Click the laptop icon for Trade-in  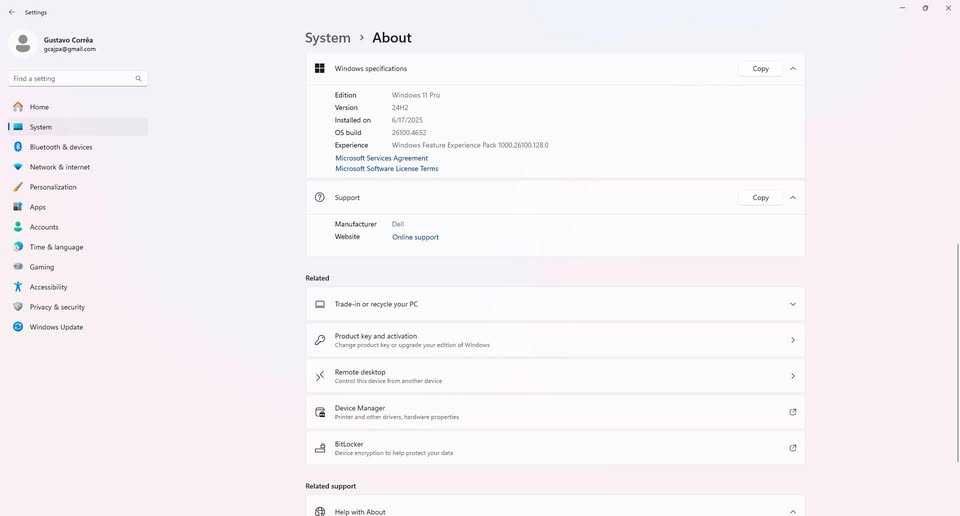[x=320, y=304]
